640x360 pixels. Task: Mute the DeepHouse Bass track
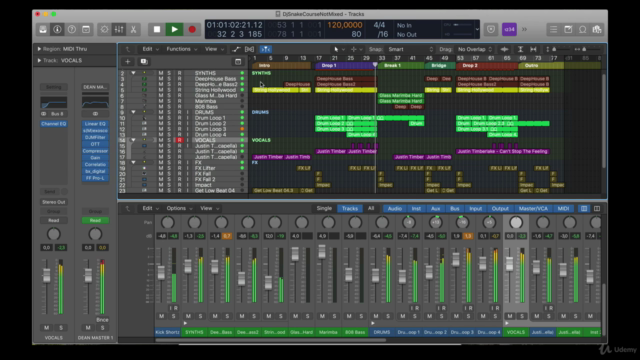161,79
